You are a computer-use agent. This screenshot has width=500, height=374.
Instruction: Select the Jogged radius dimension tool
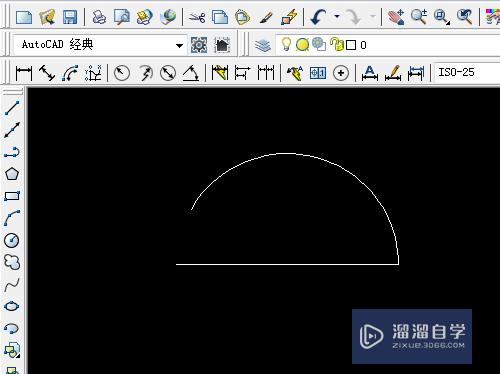(145, 73)
